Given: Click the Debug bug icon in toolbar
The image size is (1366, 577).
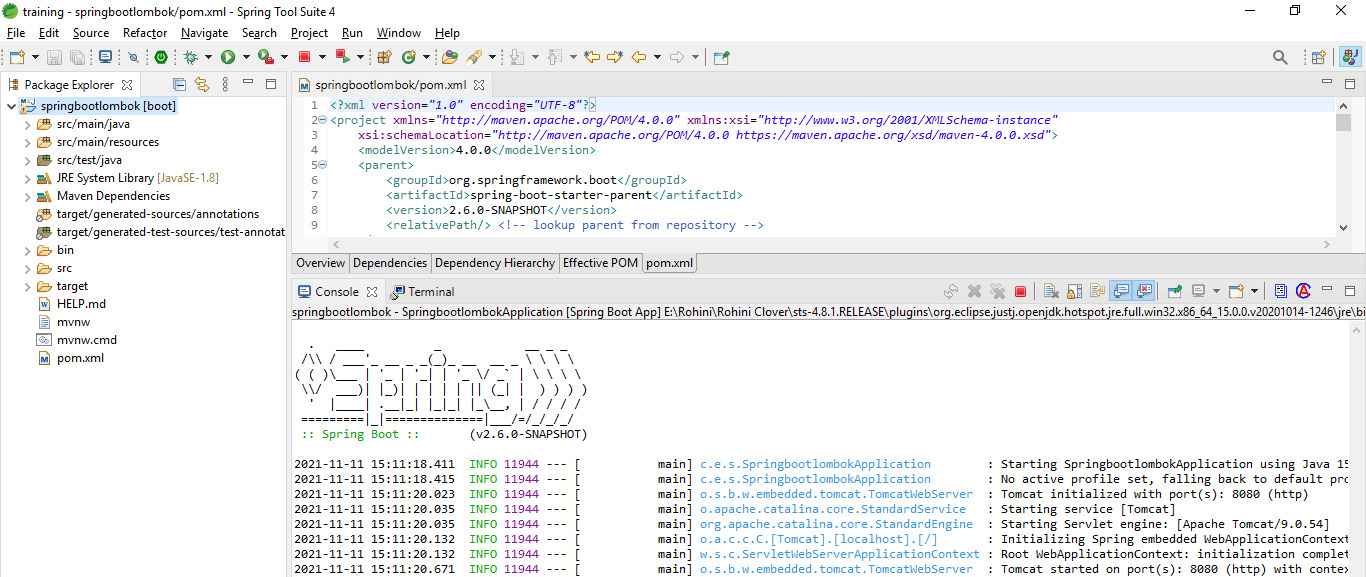Looking at the screenshot, I should (x=191, y=58).
